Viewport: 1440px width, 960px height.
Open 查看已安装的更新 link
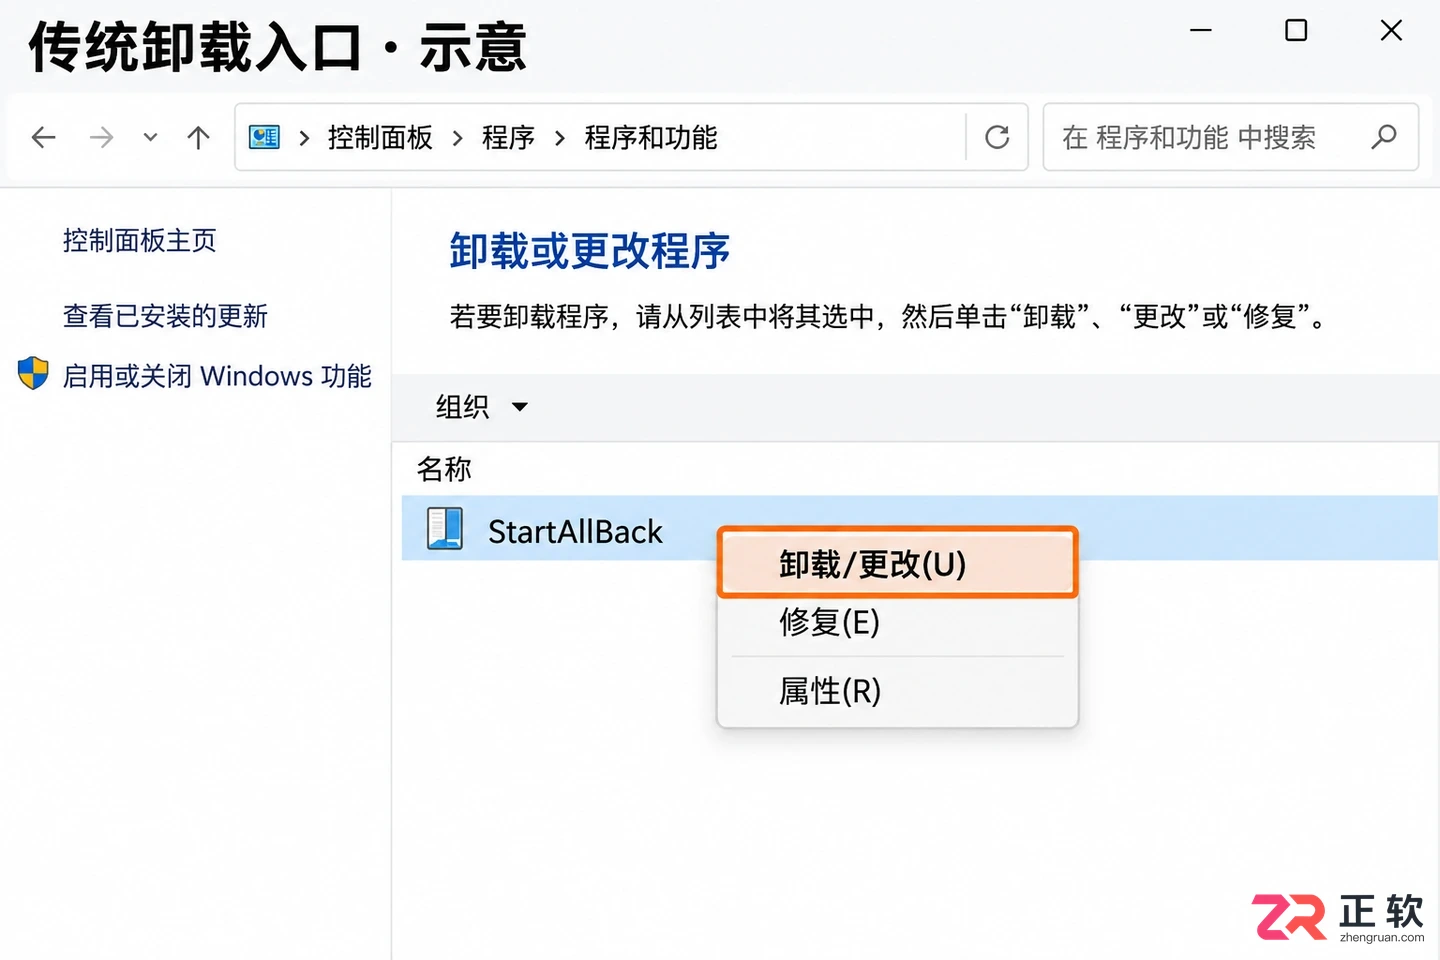165,316
